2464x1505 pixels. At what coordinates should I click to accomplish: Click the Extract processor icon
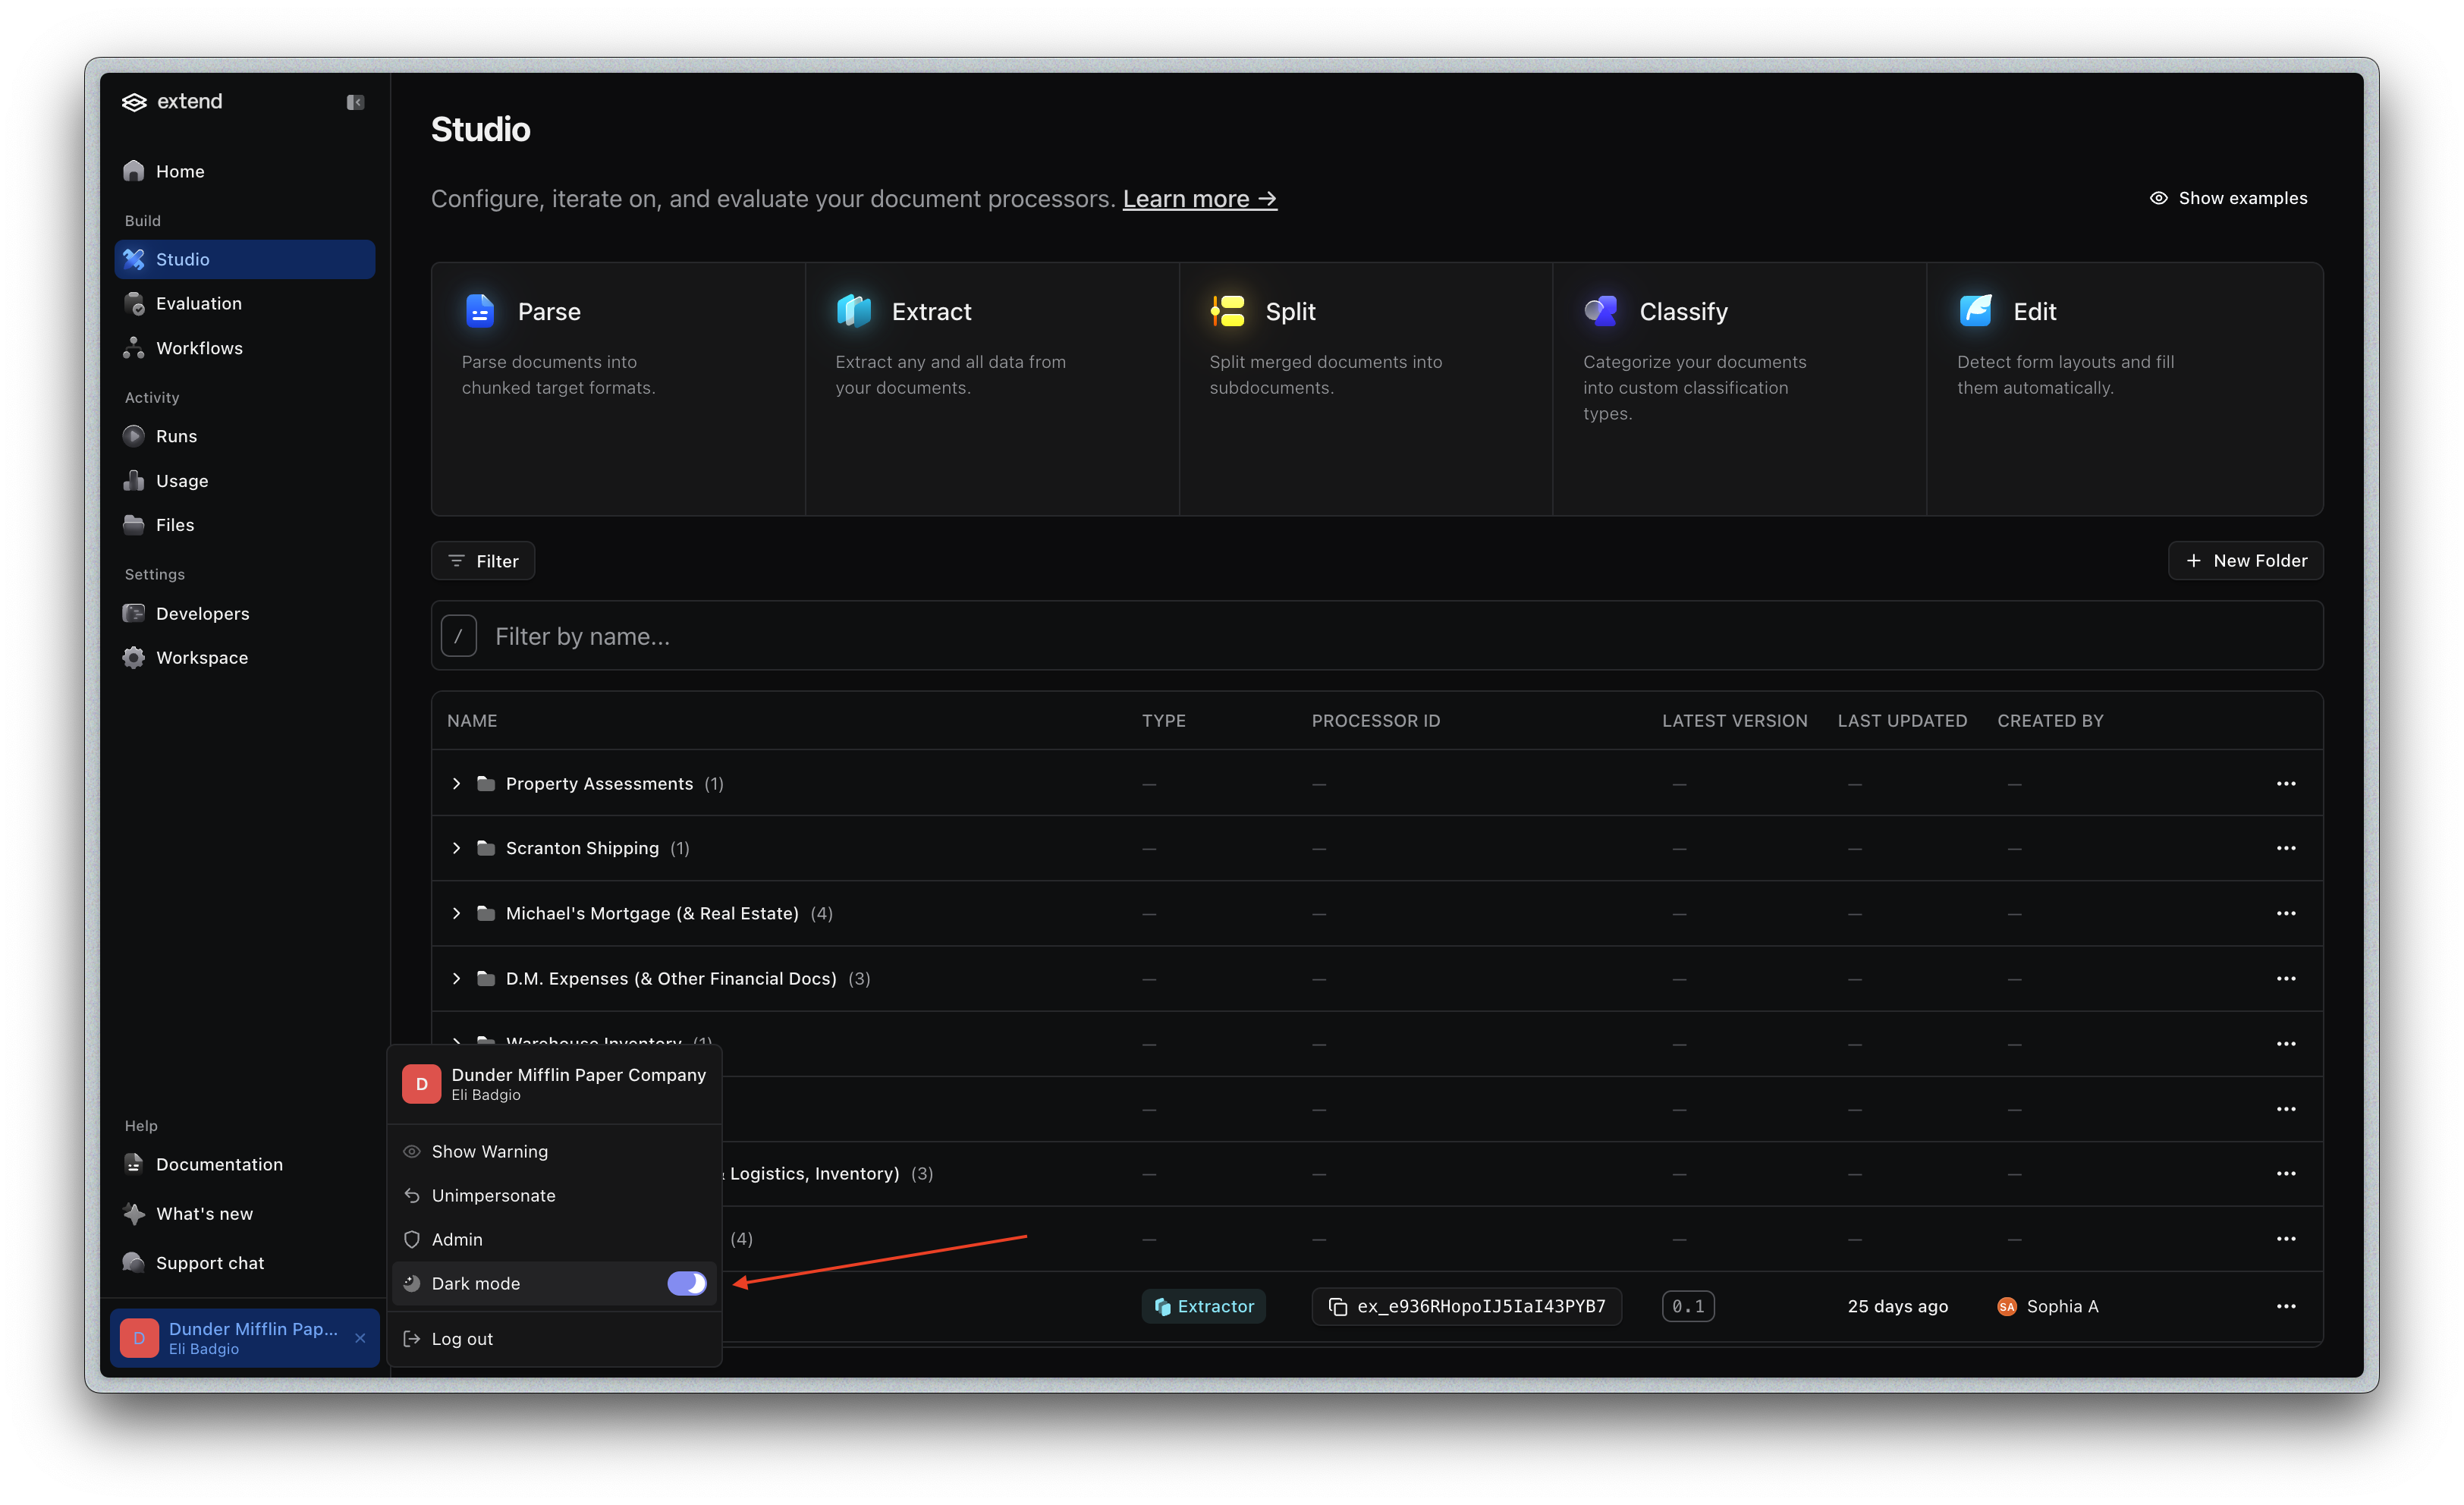(854, 311)
